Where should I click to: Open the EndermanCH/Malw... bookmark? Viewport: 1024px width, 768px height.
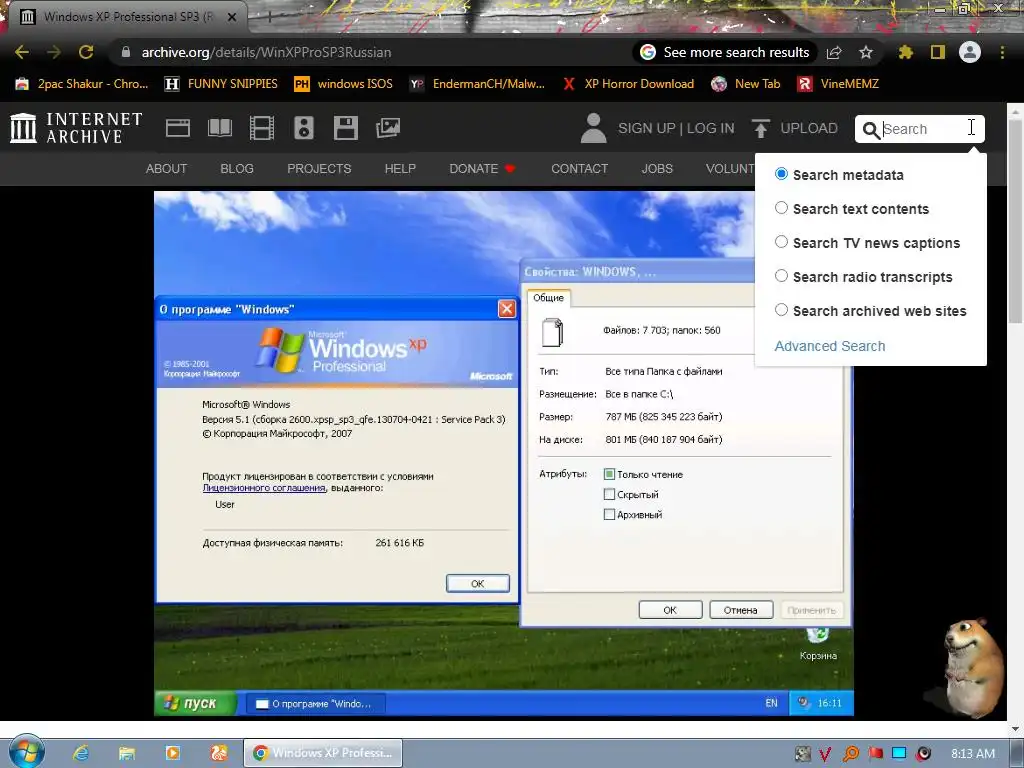pyautogui.click(x=477, y=84)
